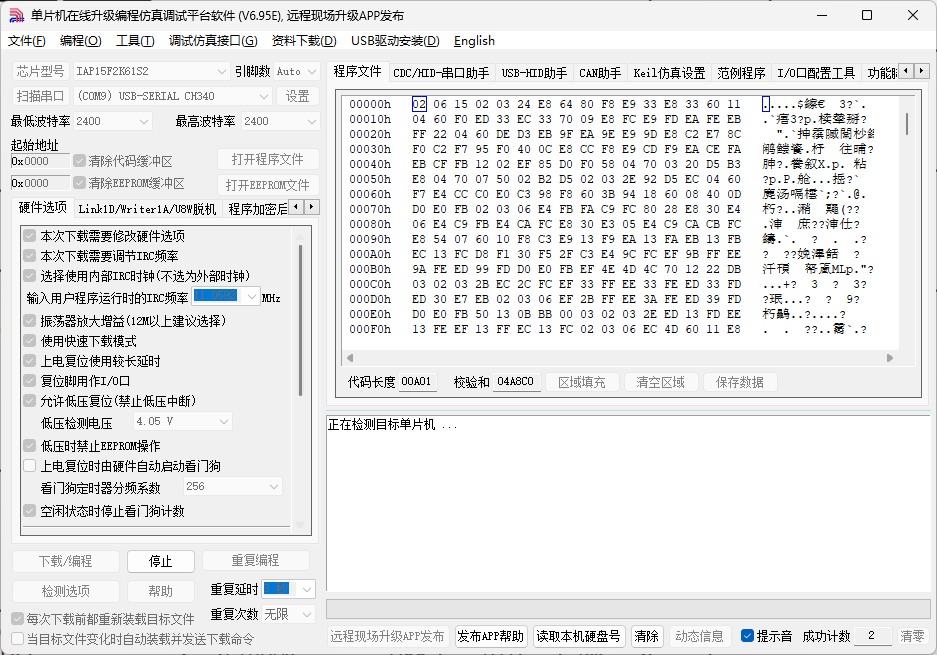Image resolution: width=937 pixels, height=655 pixels.
Task: Toggle 清除EEPROM缓冲区 checkbox
Action: (79, 183)
